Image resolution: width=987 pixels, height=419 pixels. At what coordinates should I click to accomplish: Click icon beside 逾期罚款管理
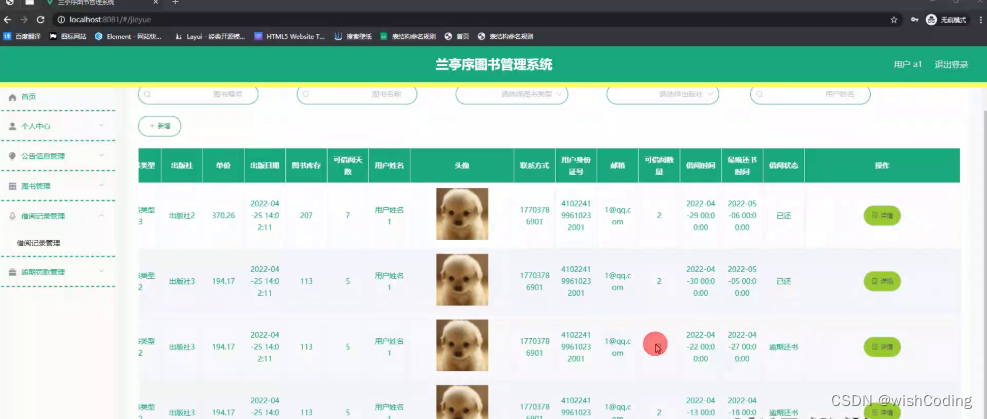(x=12, y=272)
